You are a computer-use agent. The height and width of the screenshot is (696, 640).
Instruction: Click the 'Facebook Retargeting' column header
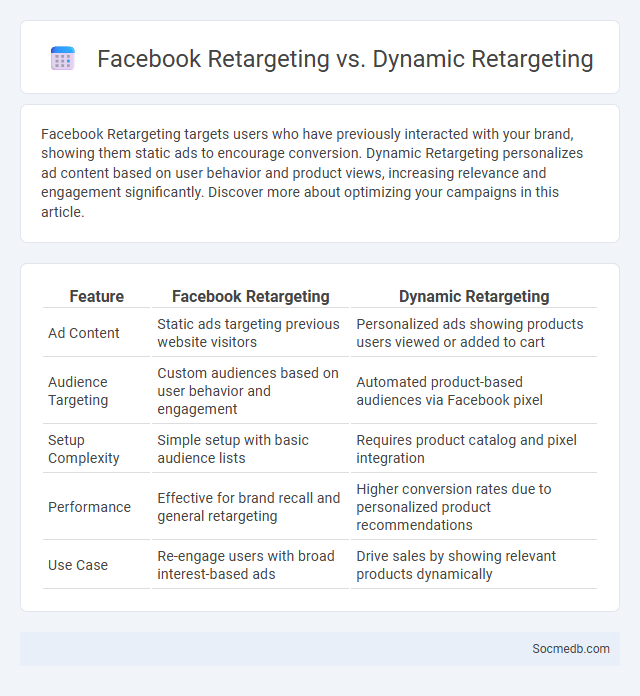point(250,297)
